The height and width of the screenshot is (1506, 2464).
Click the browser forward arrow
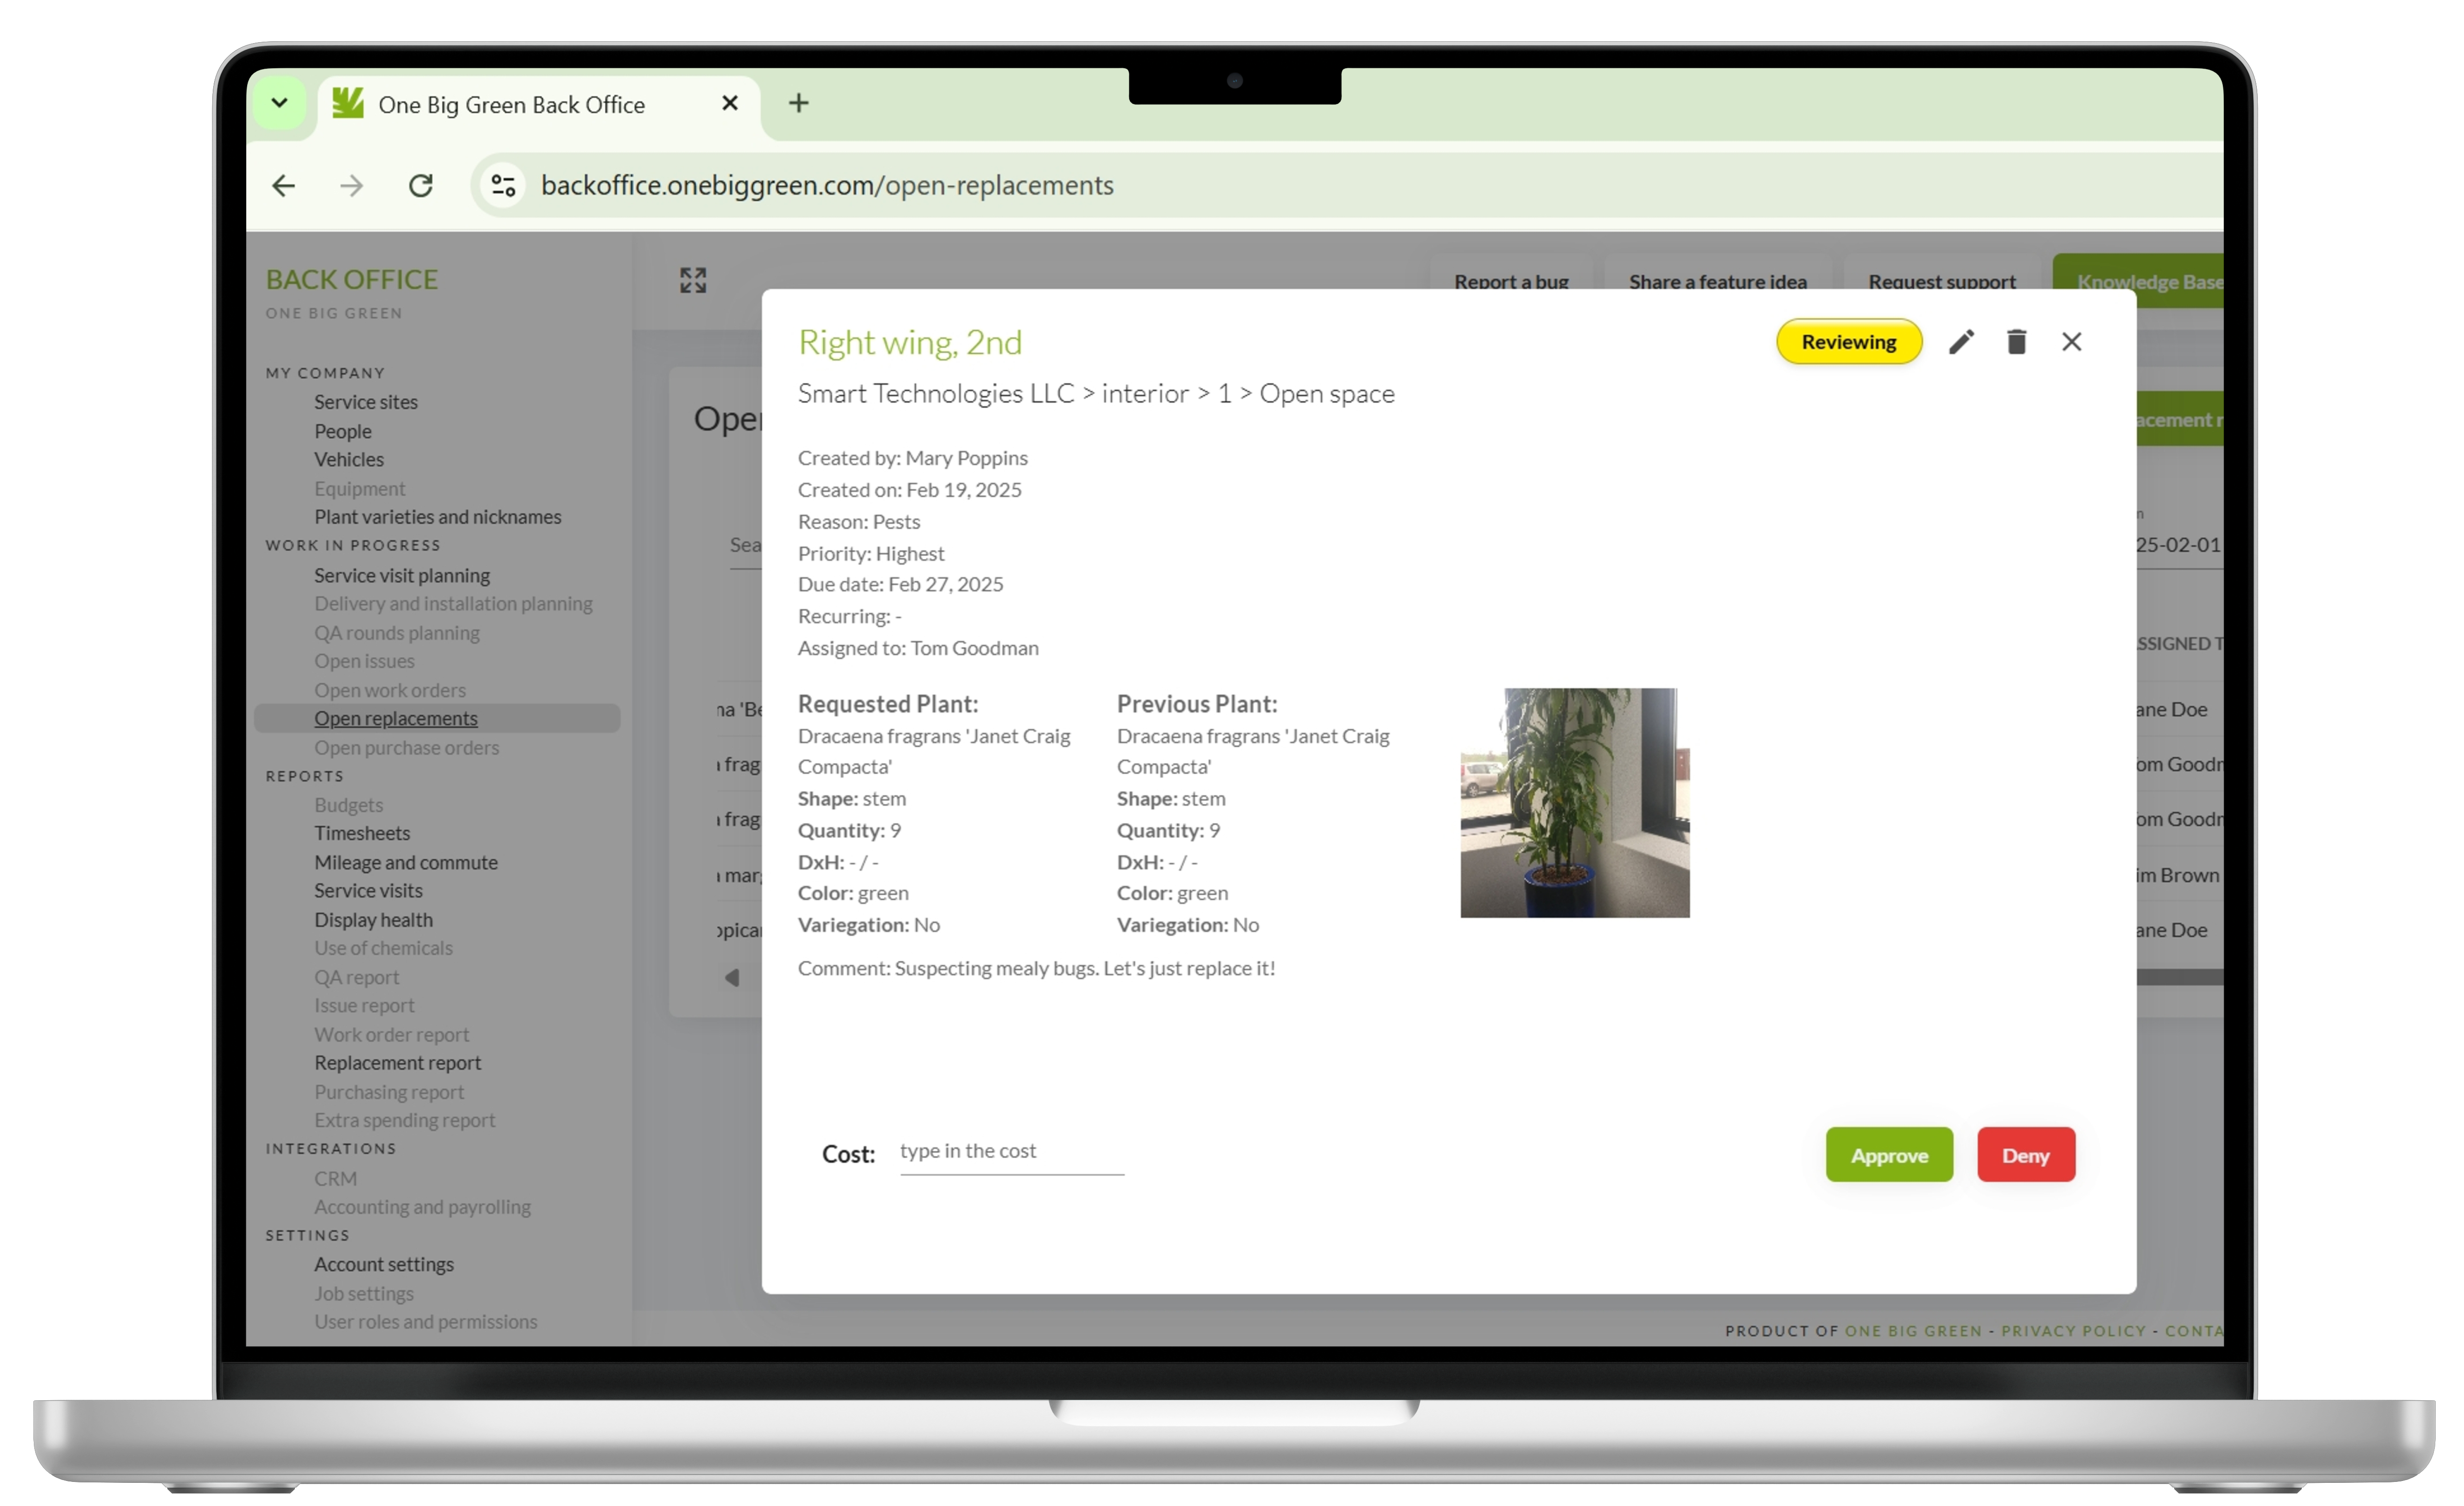[351, 186]
